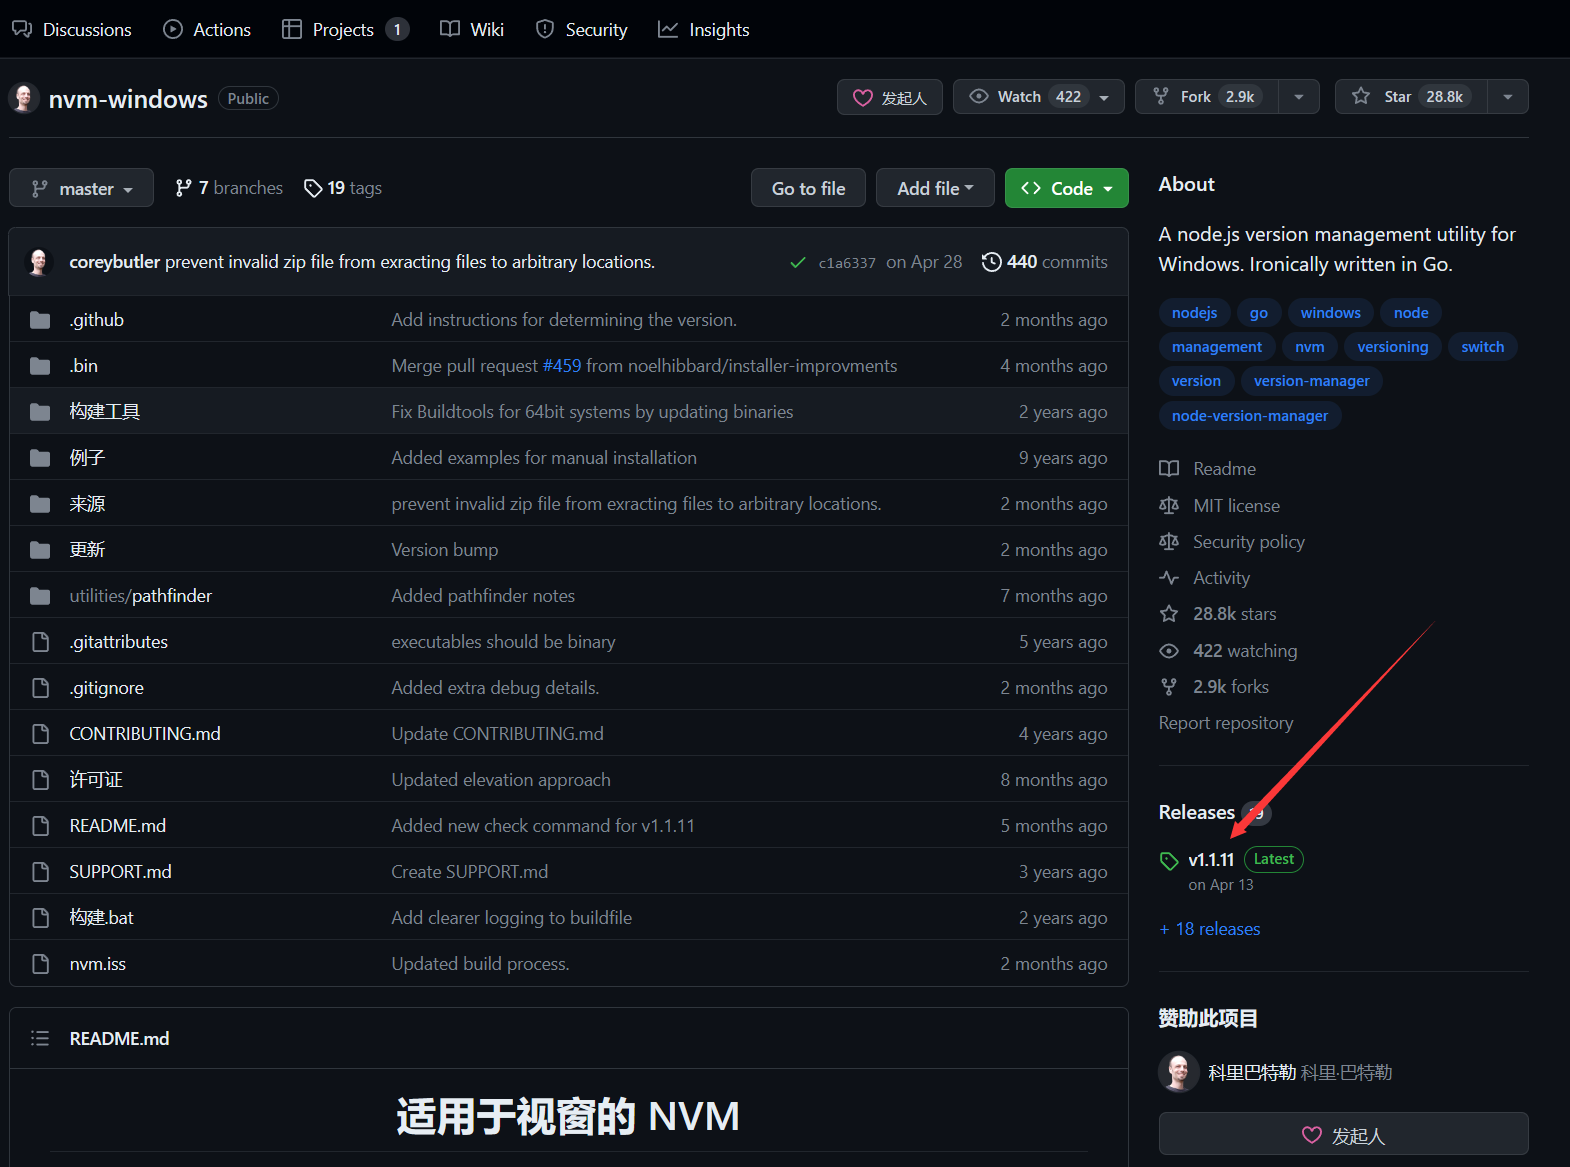The width and height of the screenshot is (1570, 1167).
Task: Show the + 18 releases link
Action: (1210, 929)
